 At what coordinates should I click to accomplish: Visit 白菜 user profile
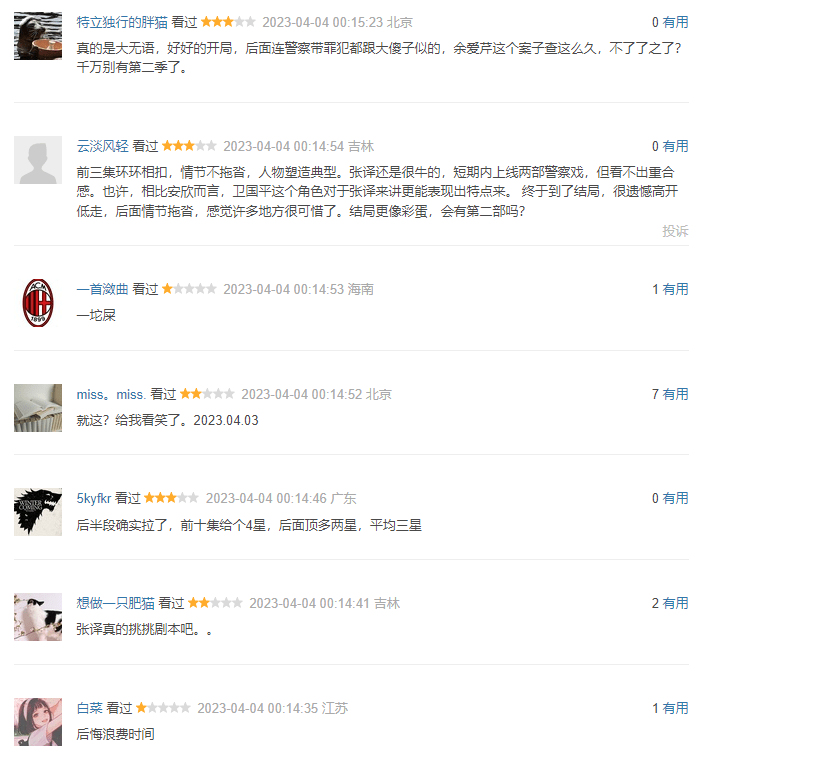click(89, 708)
